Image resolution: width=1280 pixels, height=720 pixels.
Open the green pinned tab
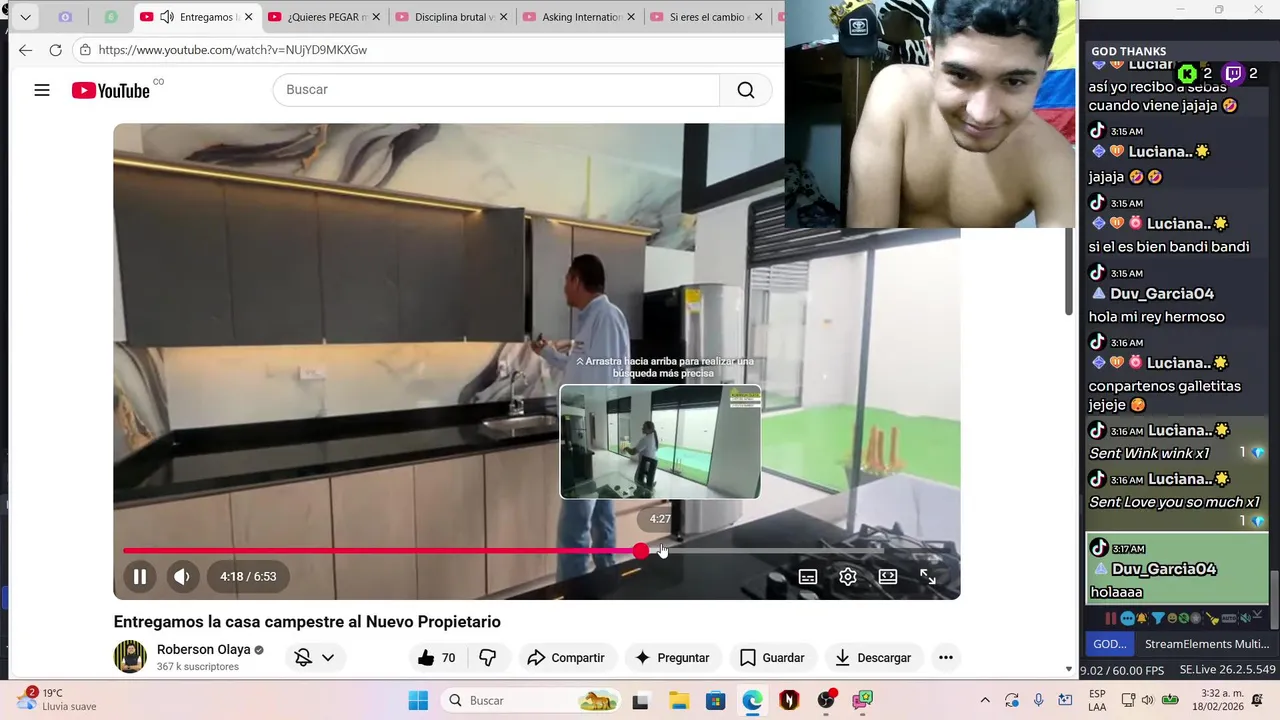point(111,17)
